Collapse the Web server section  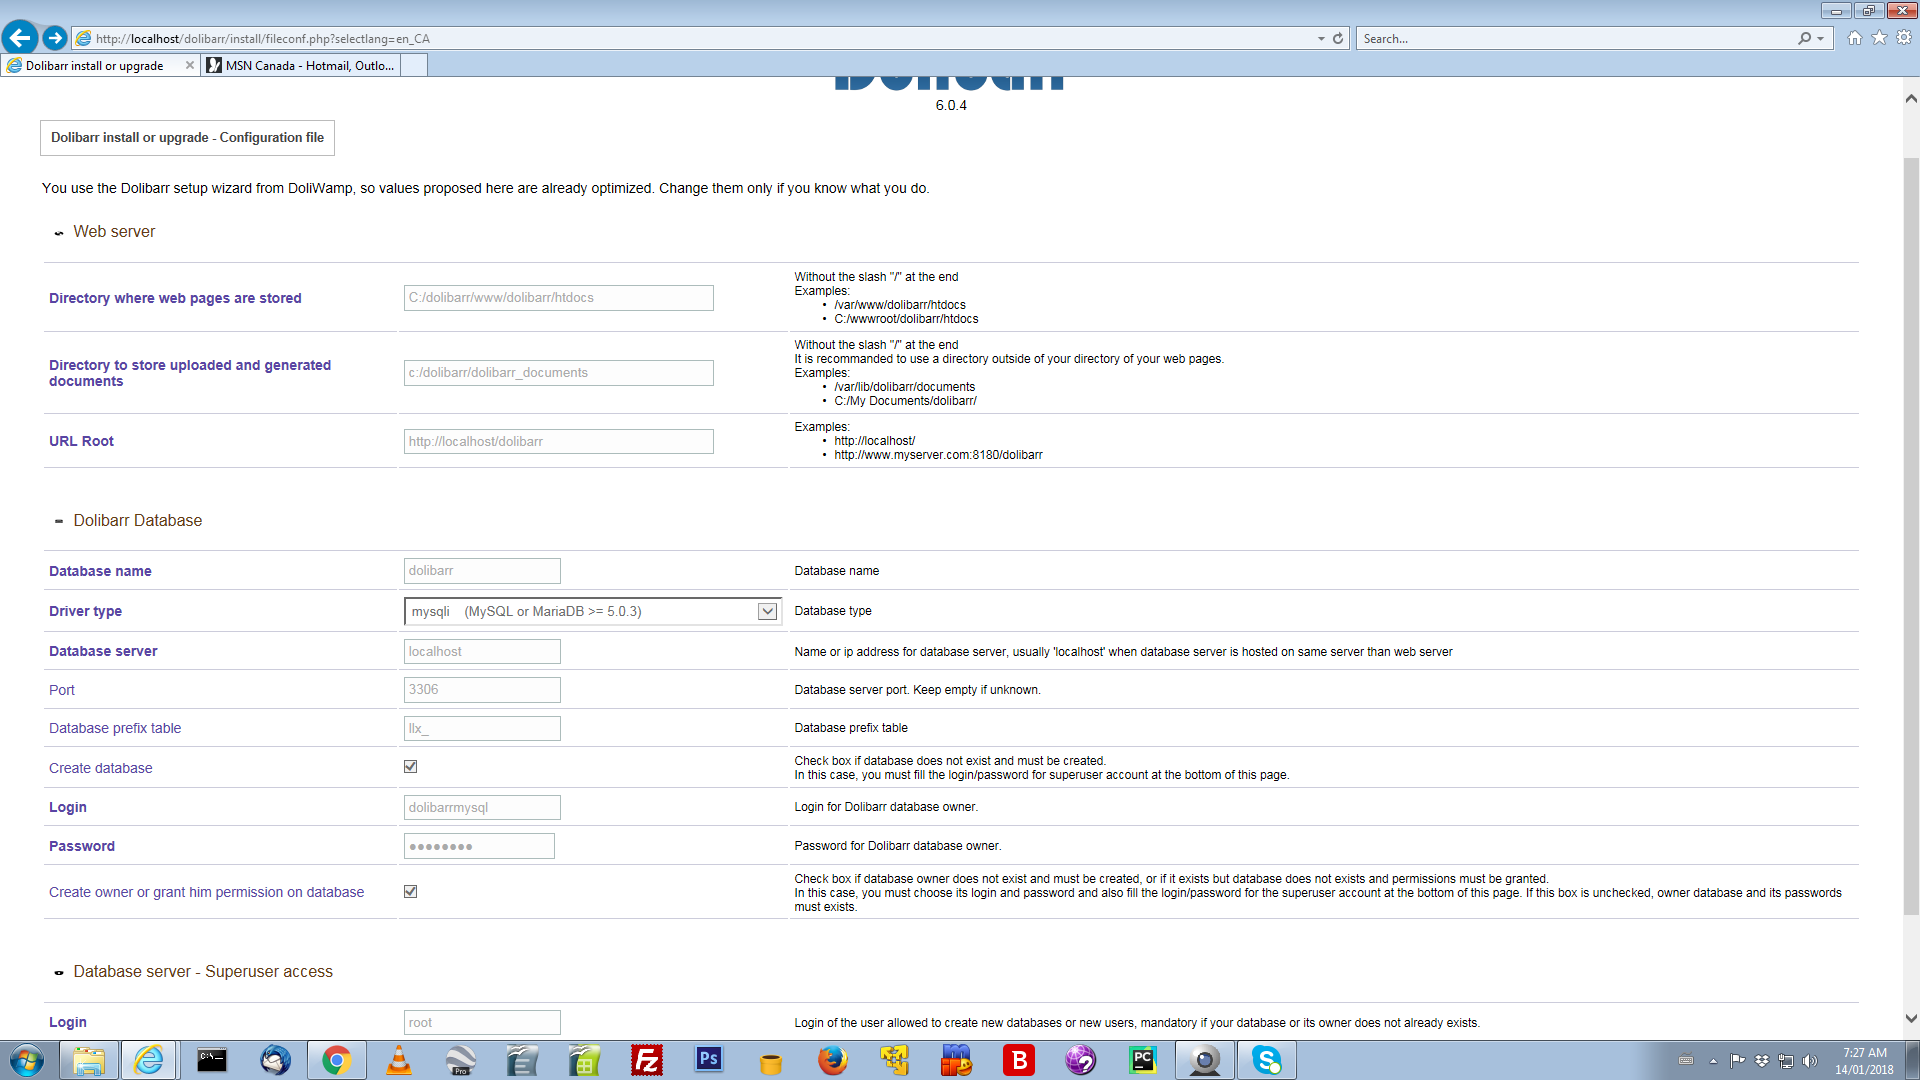point(59,232)
